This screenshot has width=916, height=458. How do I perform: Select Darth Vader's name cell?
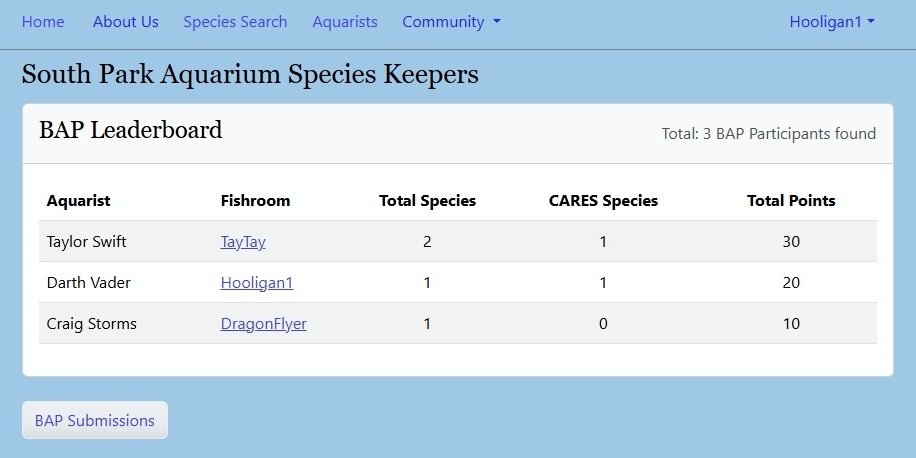[89, 283]
